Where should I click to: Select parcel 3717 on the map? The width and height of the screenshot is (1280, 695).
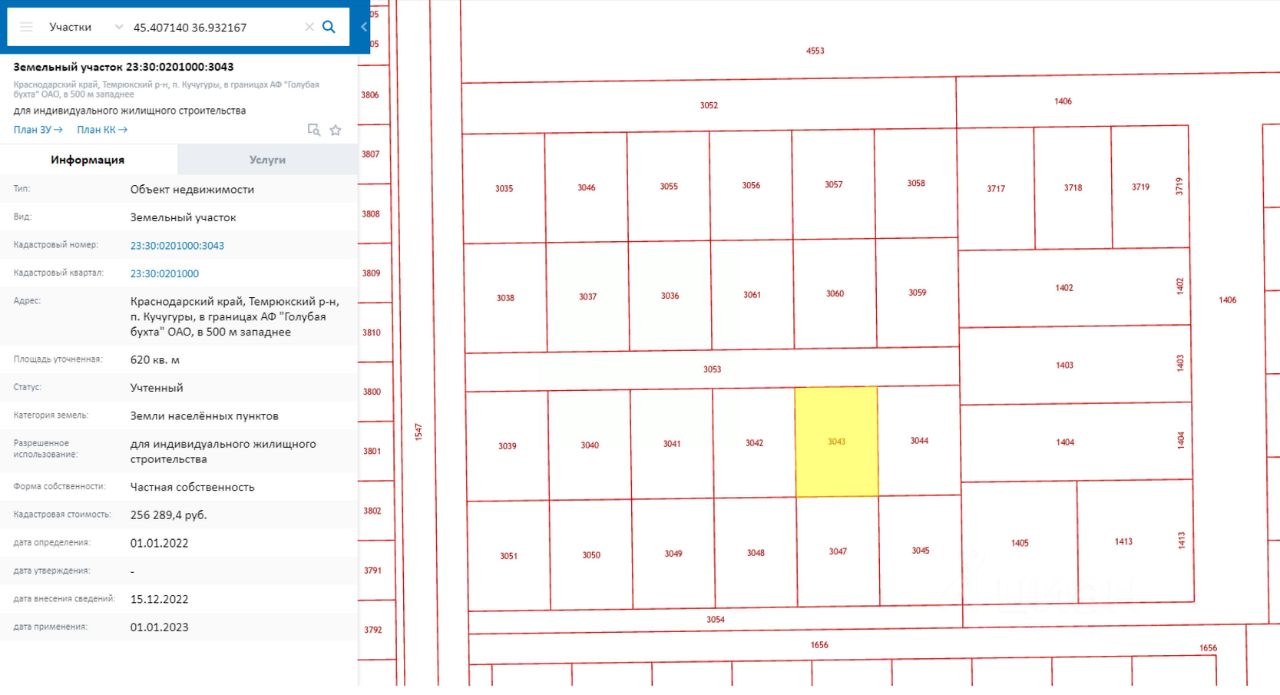[x=996, y=188]
